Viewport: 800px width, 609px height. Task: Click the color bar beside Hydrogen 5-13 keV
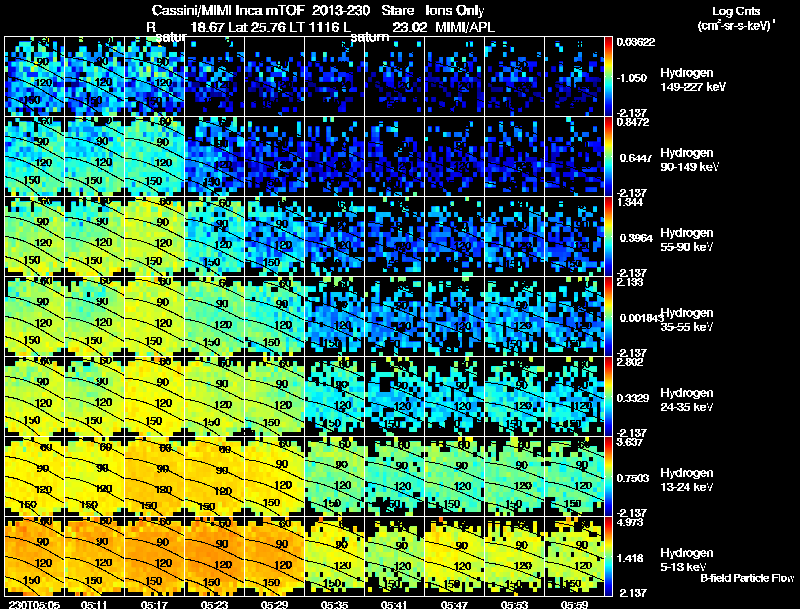[608, 556]
